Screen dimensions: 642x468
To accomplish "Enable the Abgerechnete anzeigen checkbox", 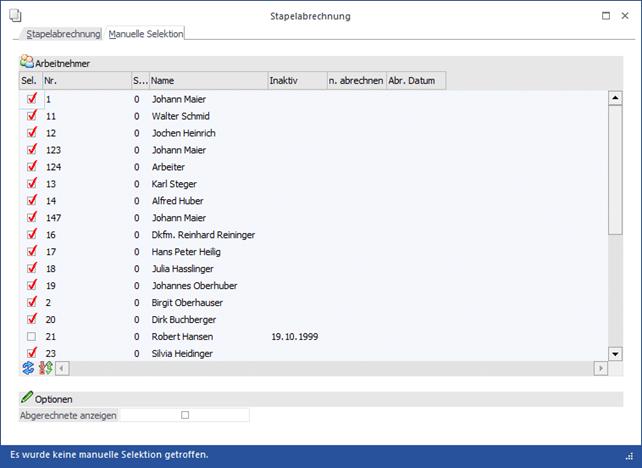I will click(185, 414).
